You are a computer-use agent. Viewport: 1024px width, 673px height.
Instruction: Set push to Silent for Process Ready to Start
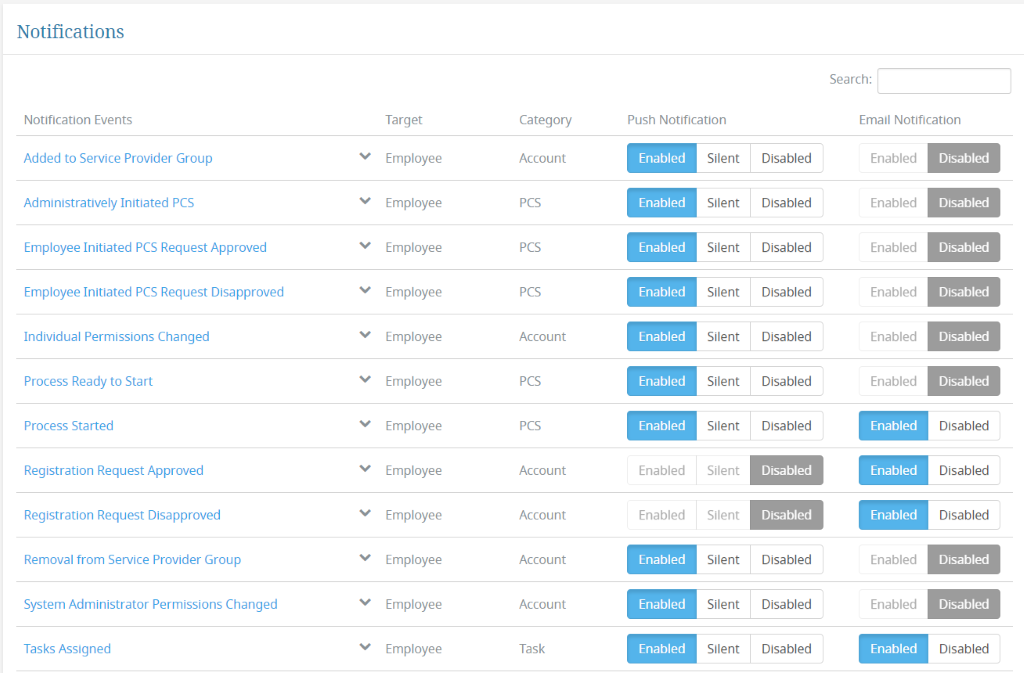(723, 381)
